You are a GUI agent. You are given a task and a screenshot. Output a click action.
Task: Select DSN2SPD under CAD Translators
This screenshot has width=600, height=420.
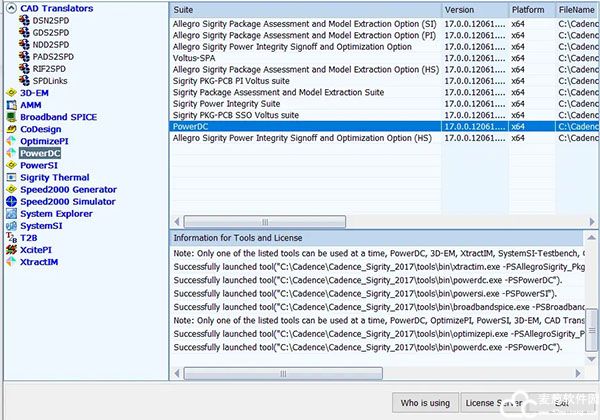50,20
